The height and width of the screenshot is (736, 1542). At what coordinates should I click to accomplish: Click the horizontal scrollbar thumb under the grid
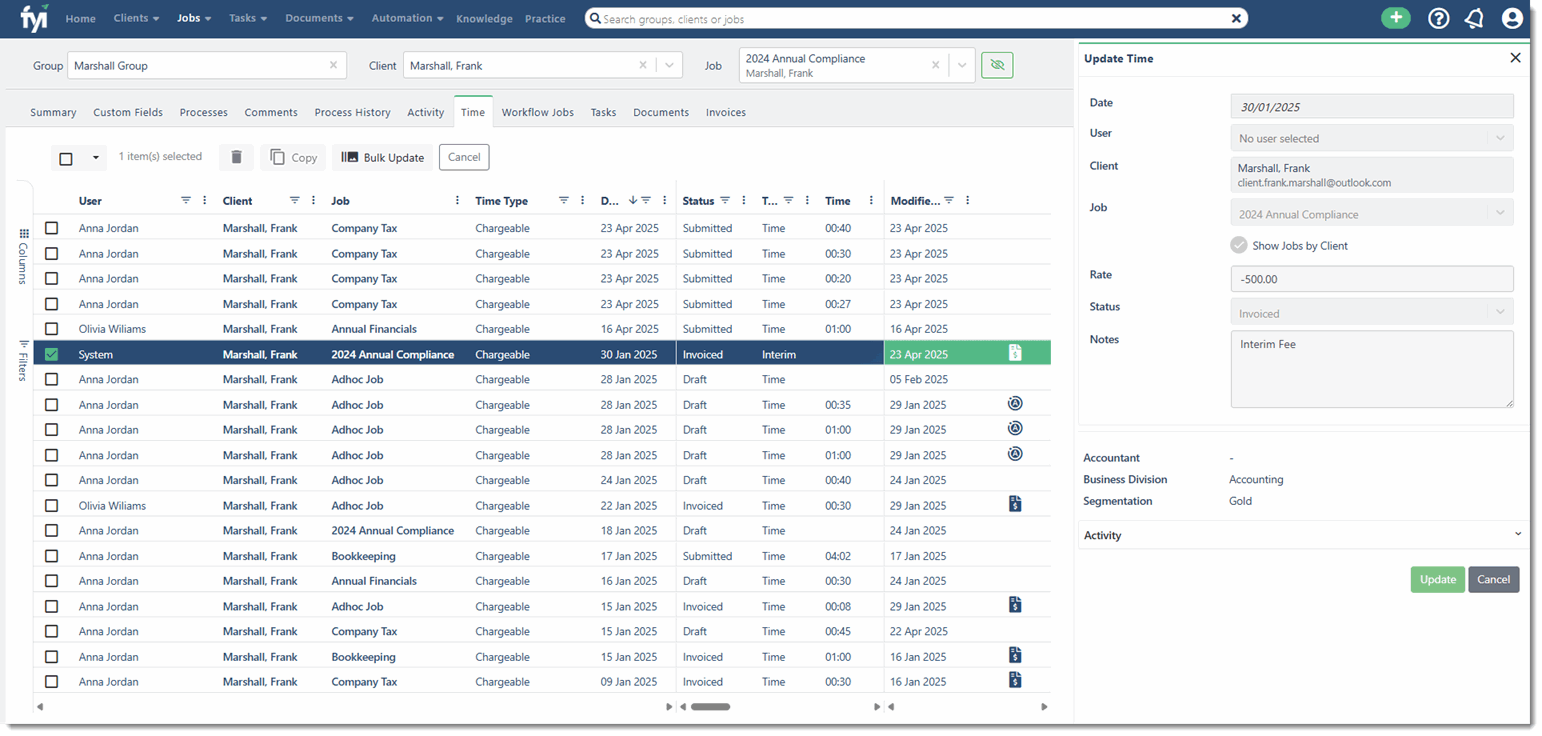[x=710, y=707]
